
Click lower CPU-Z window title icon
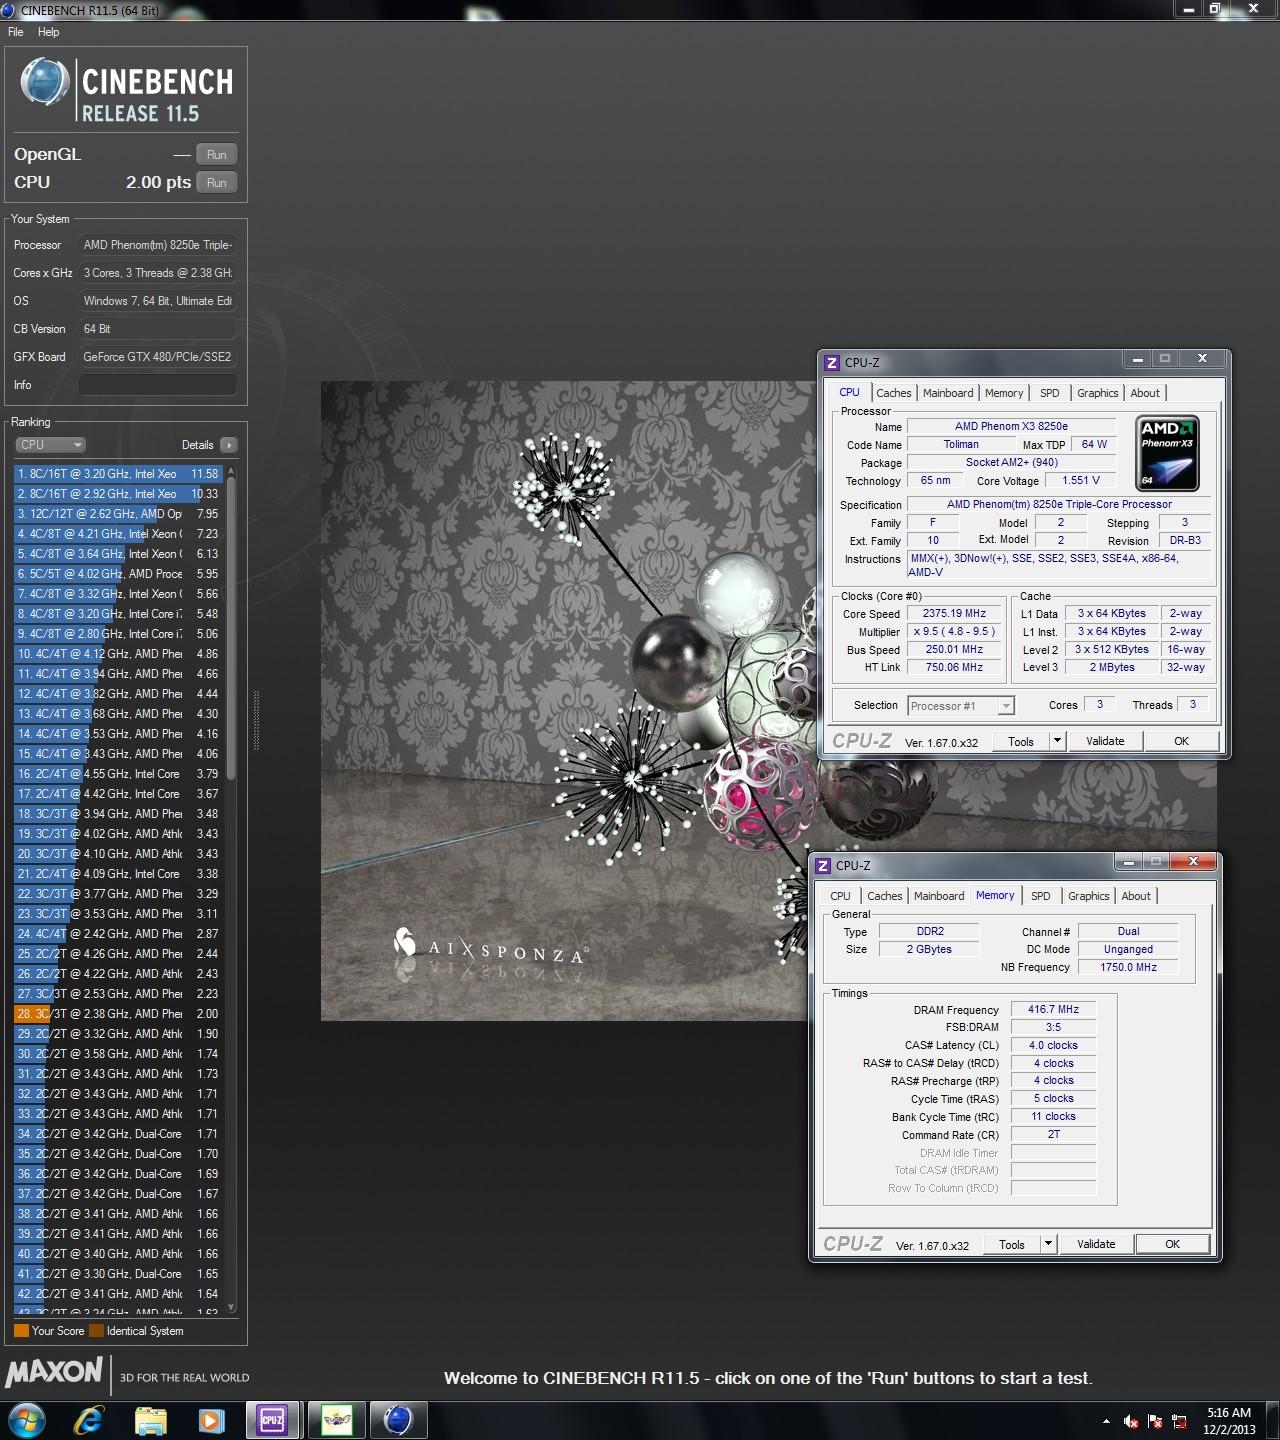[x=822, y=865]
